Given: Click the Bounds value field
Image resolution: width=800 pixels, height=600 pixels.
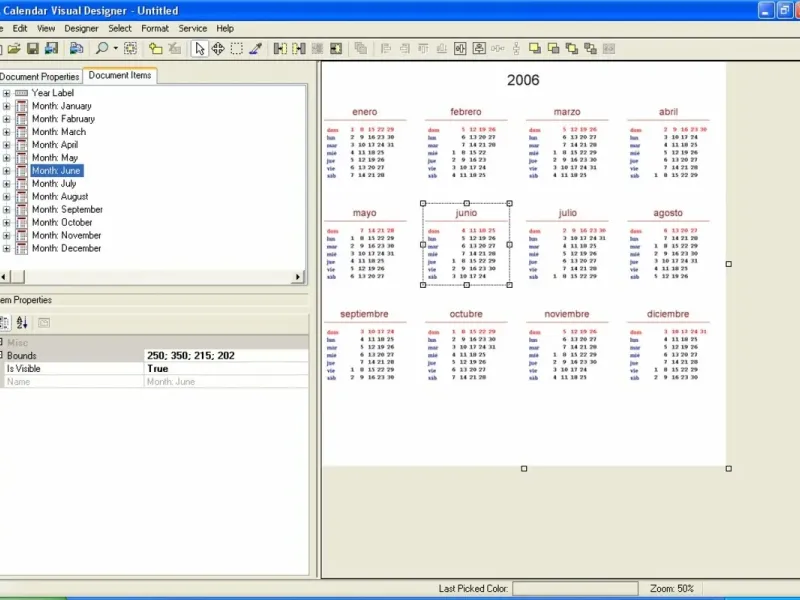Looking at the screenshot, I should coord(226,356).
